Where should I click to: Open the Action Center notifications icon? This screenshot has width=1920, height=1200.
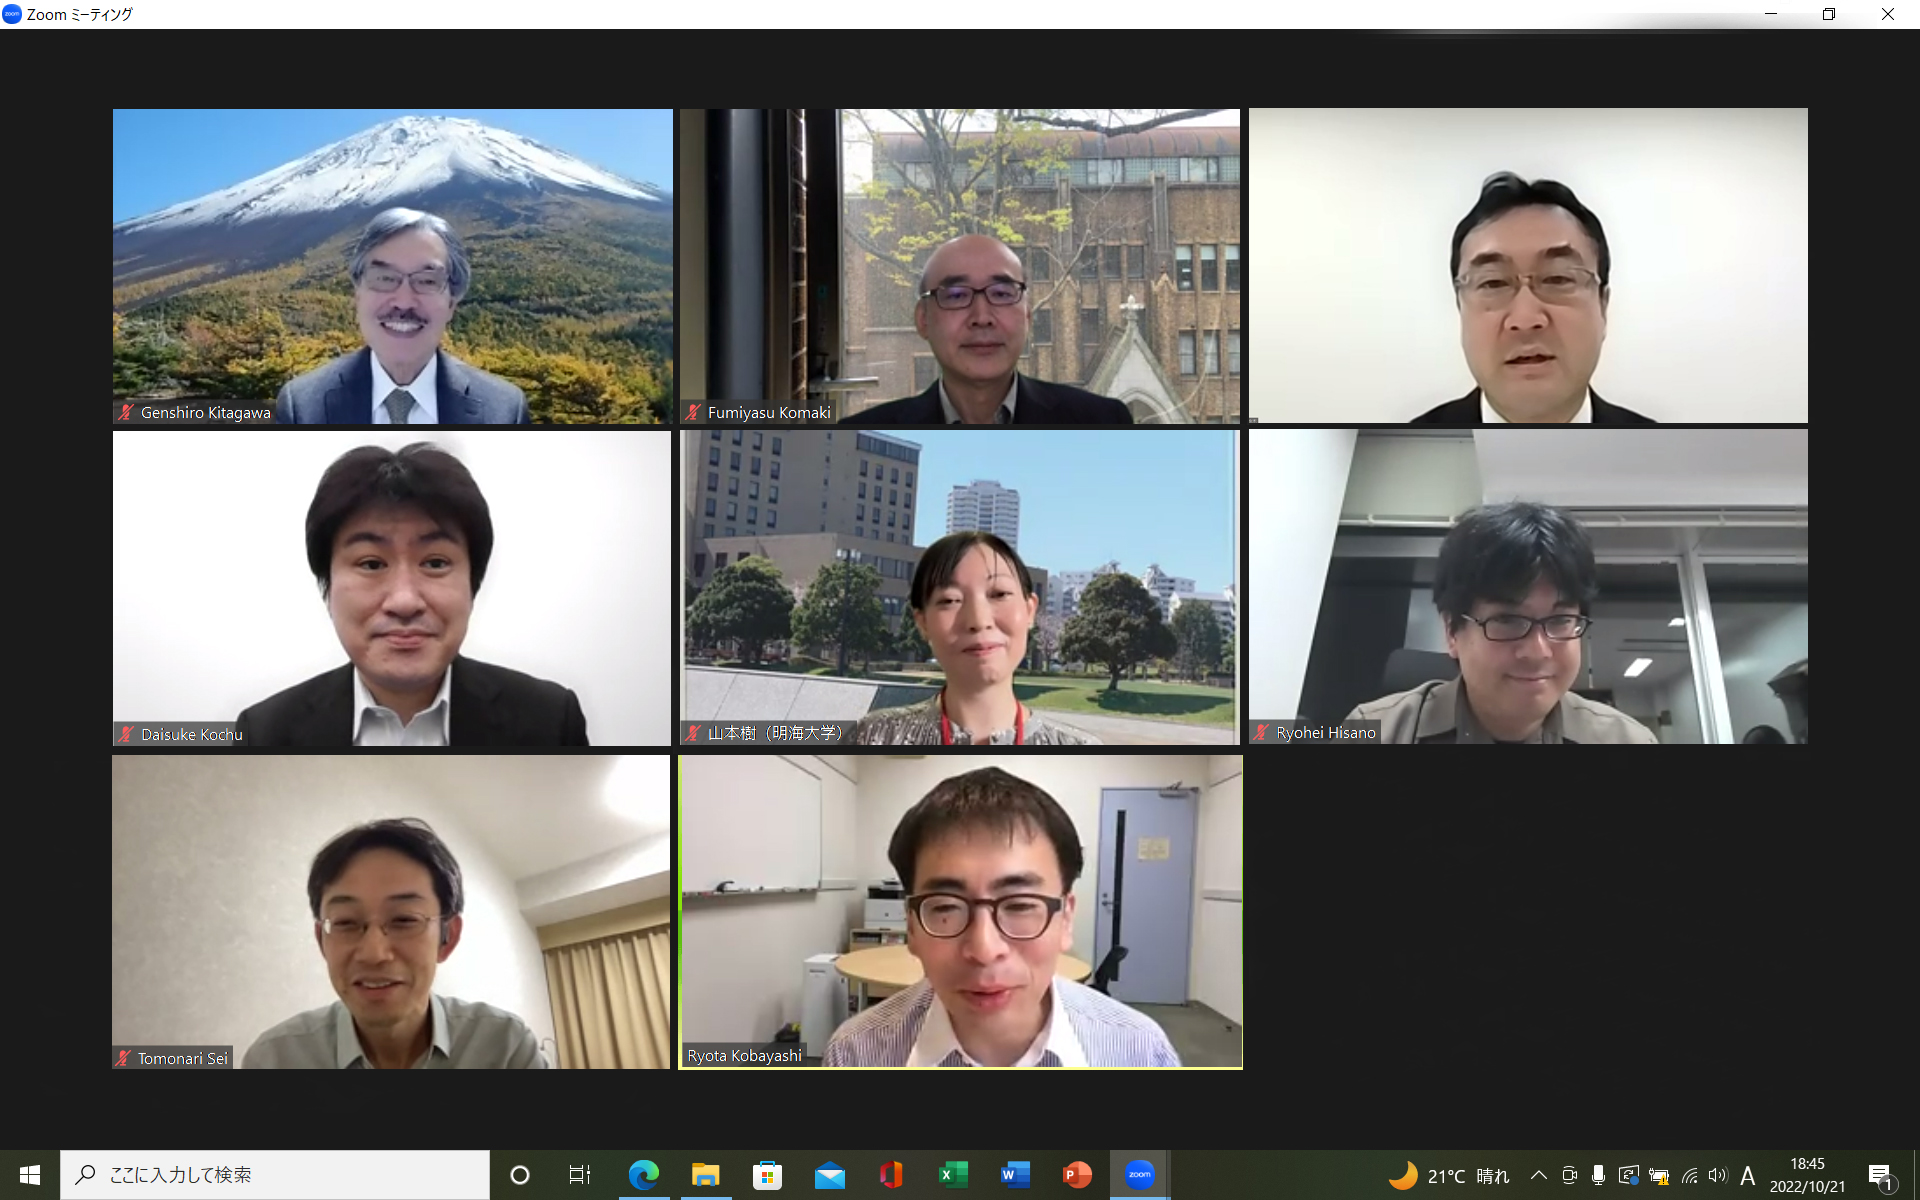[x=1881, y=1176]
